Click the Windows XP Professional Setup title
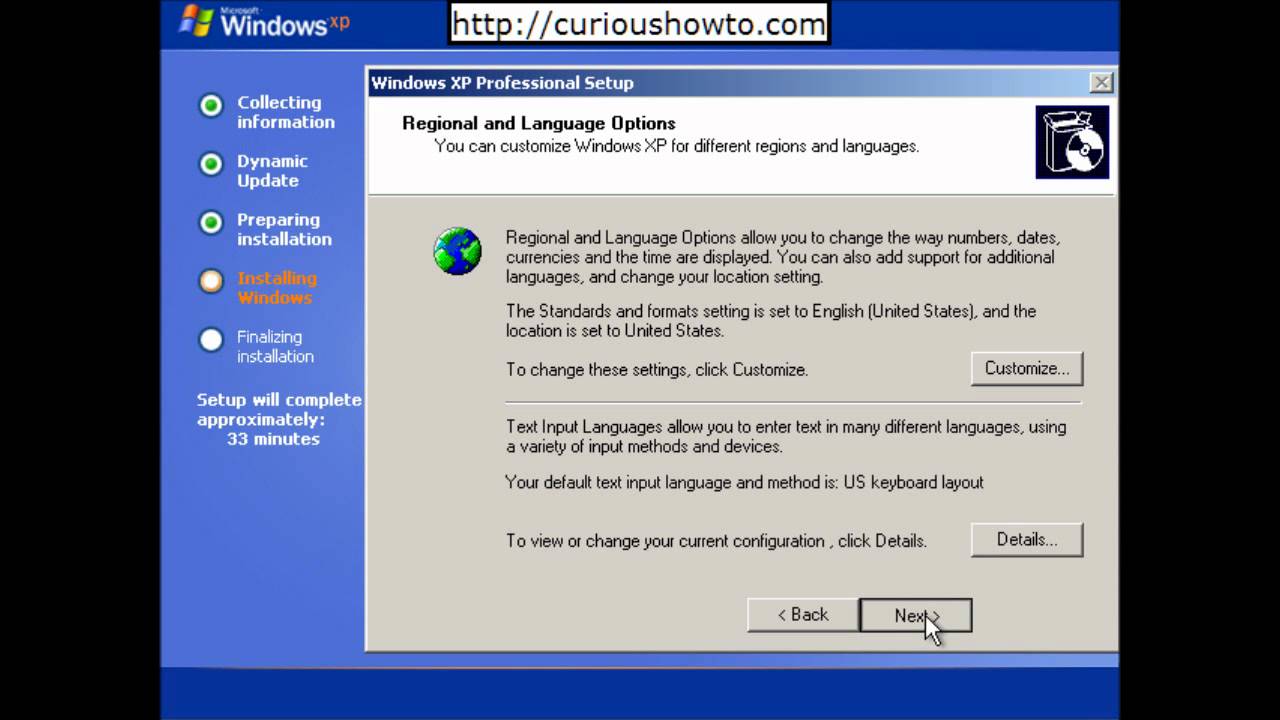1280x720 pixels. pos(502,82)
